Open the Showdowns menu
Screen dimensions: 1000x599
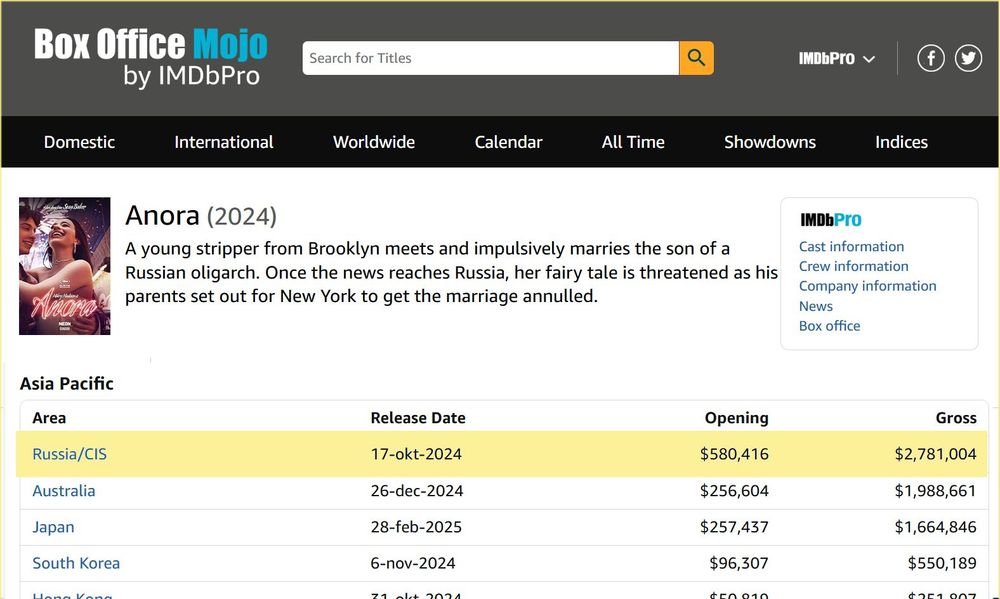point(770,142)
